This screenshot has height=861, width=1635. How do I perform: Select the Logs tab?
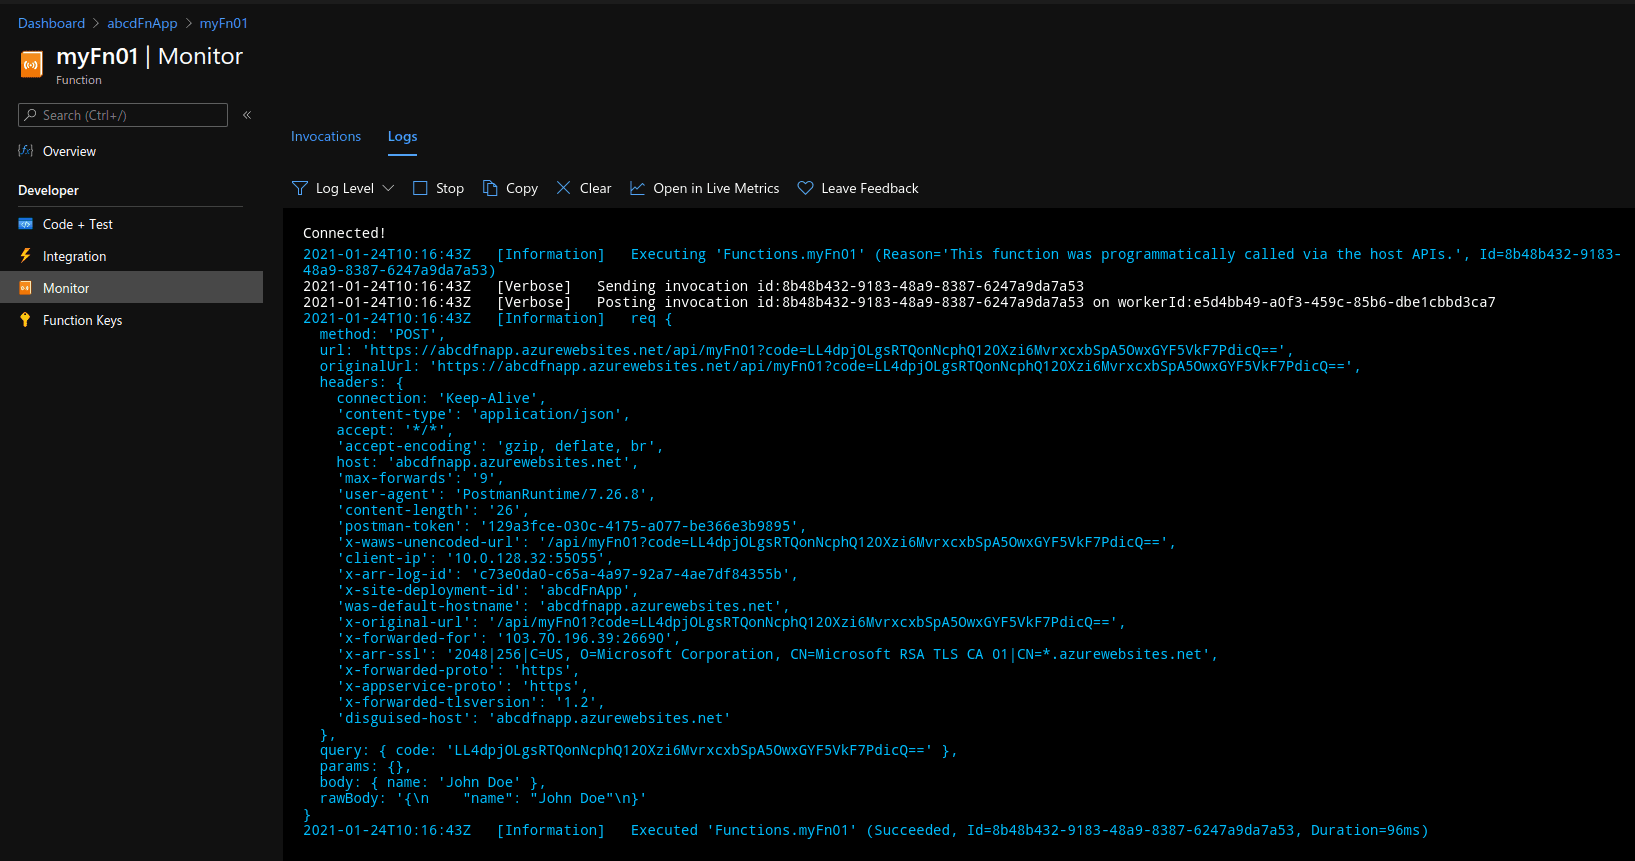pos(402,136)
